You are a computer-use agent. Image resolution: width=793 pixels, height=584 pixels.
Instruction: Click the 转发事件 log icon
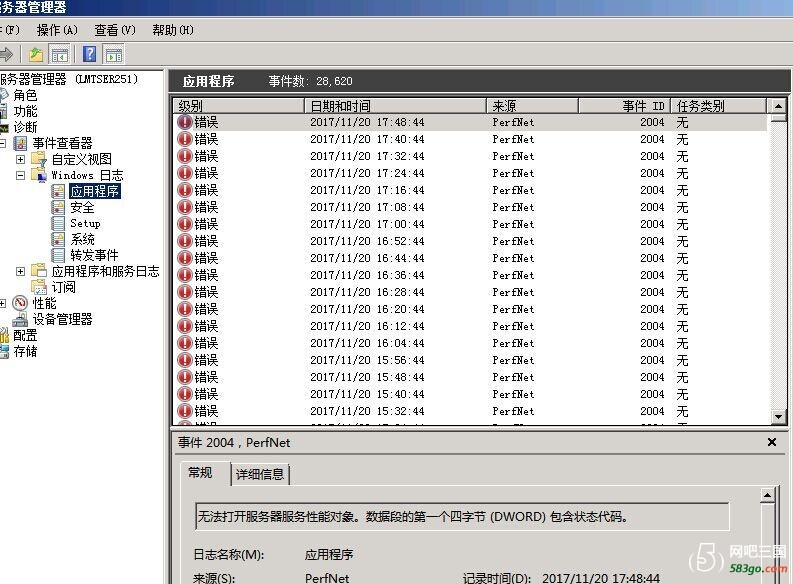(x=59, y=255)
